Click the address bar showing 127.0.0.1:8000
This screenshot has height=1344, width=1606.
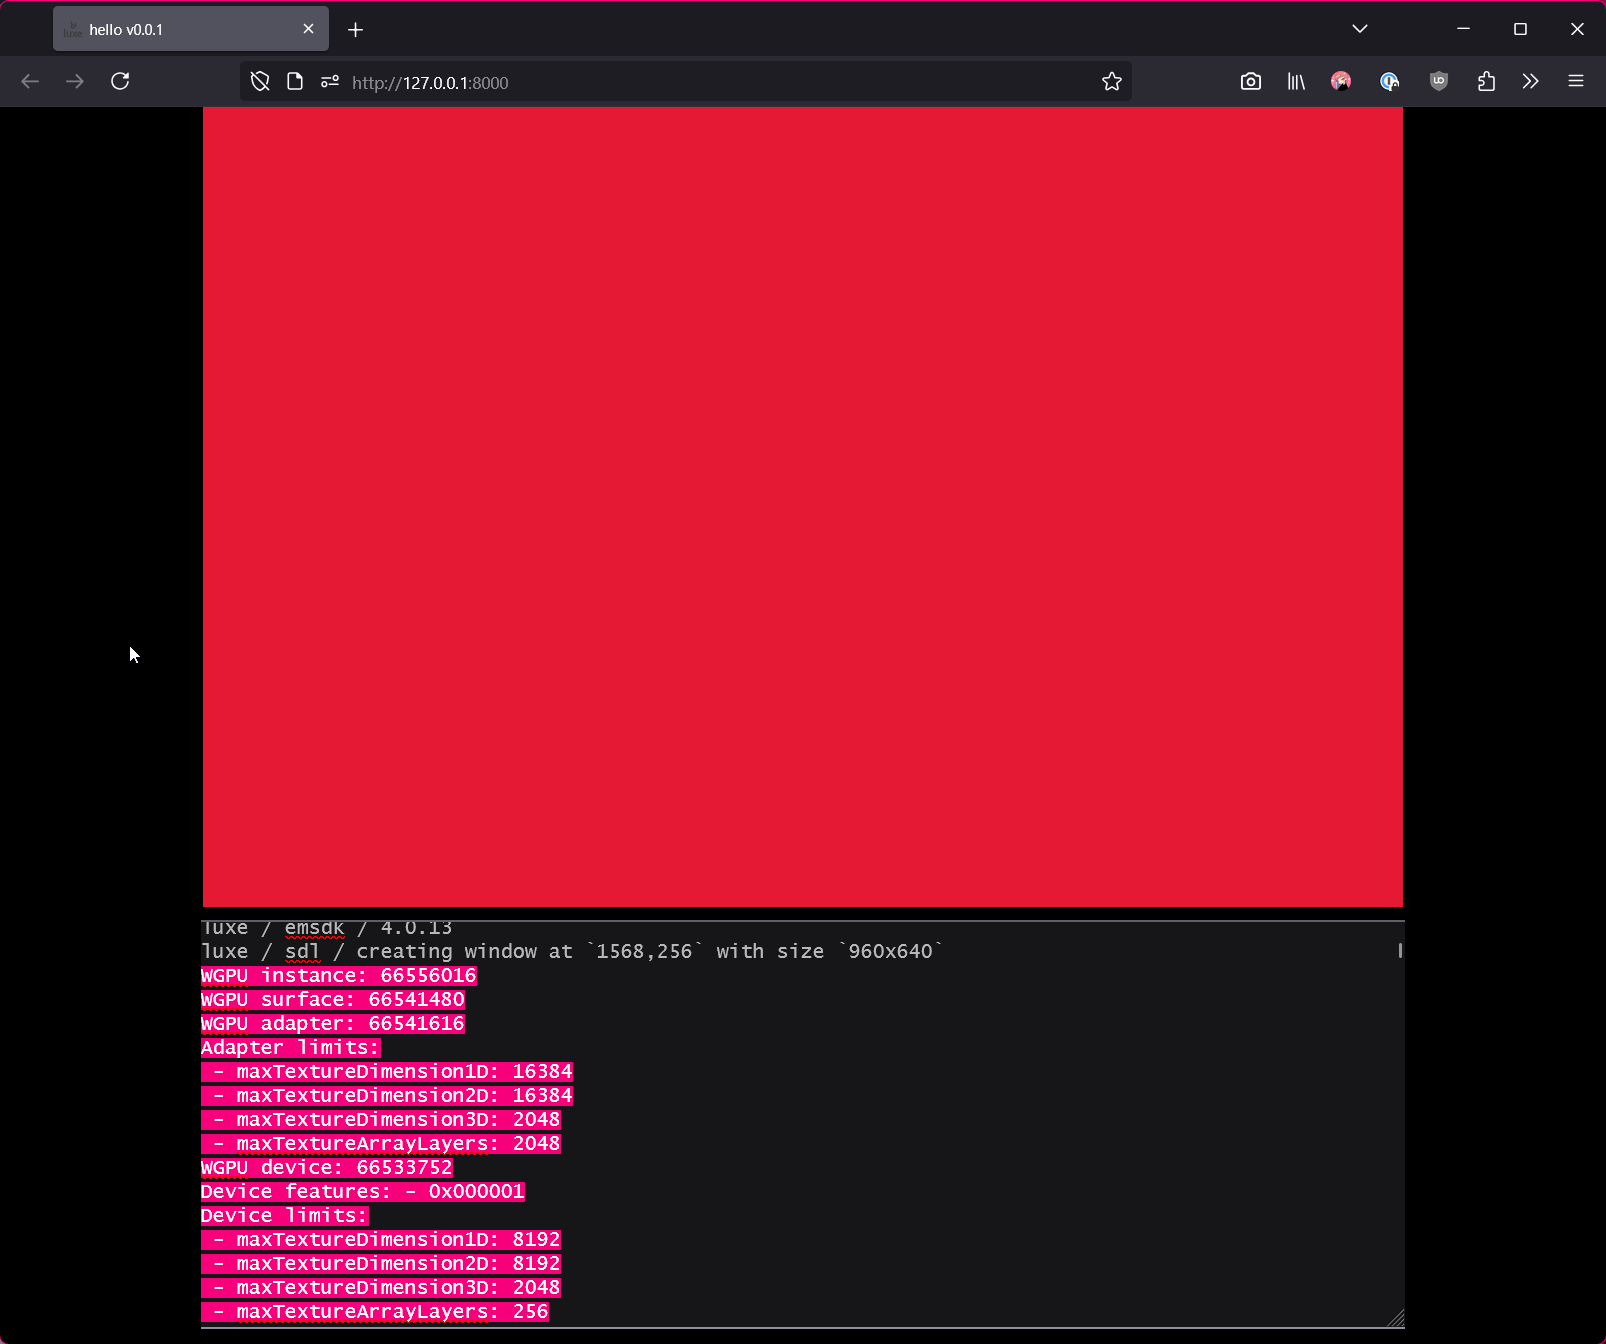click(700, 83)
